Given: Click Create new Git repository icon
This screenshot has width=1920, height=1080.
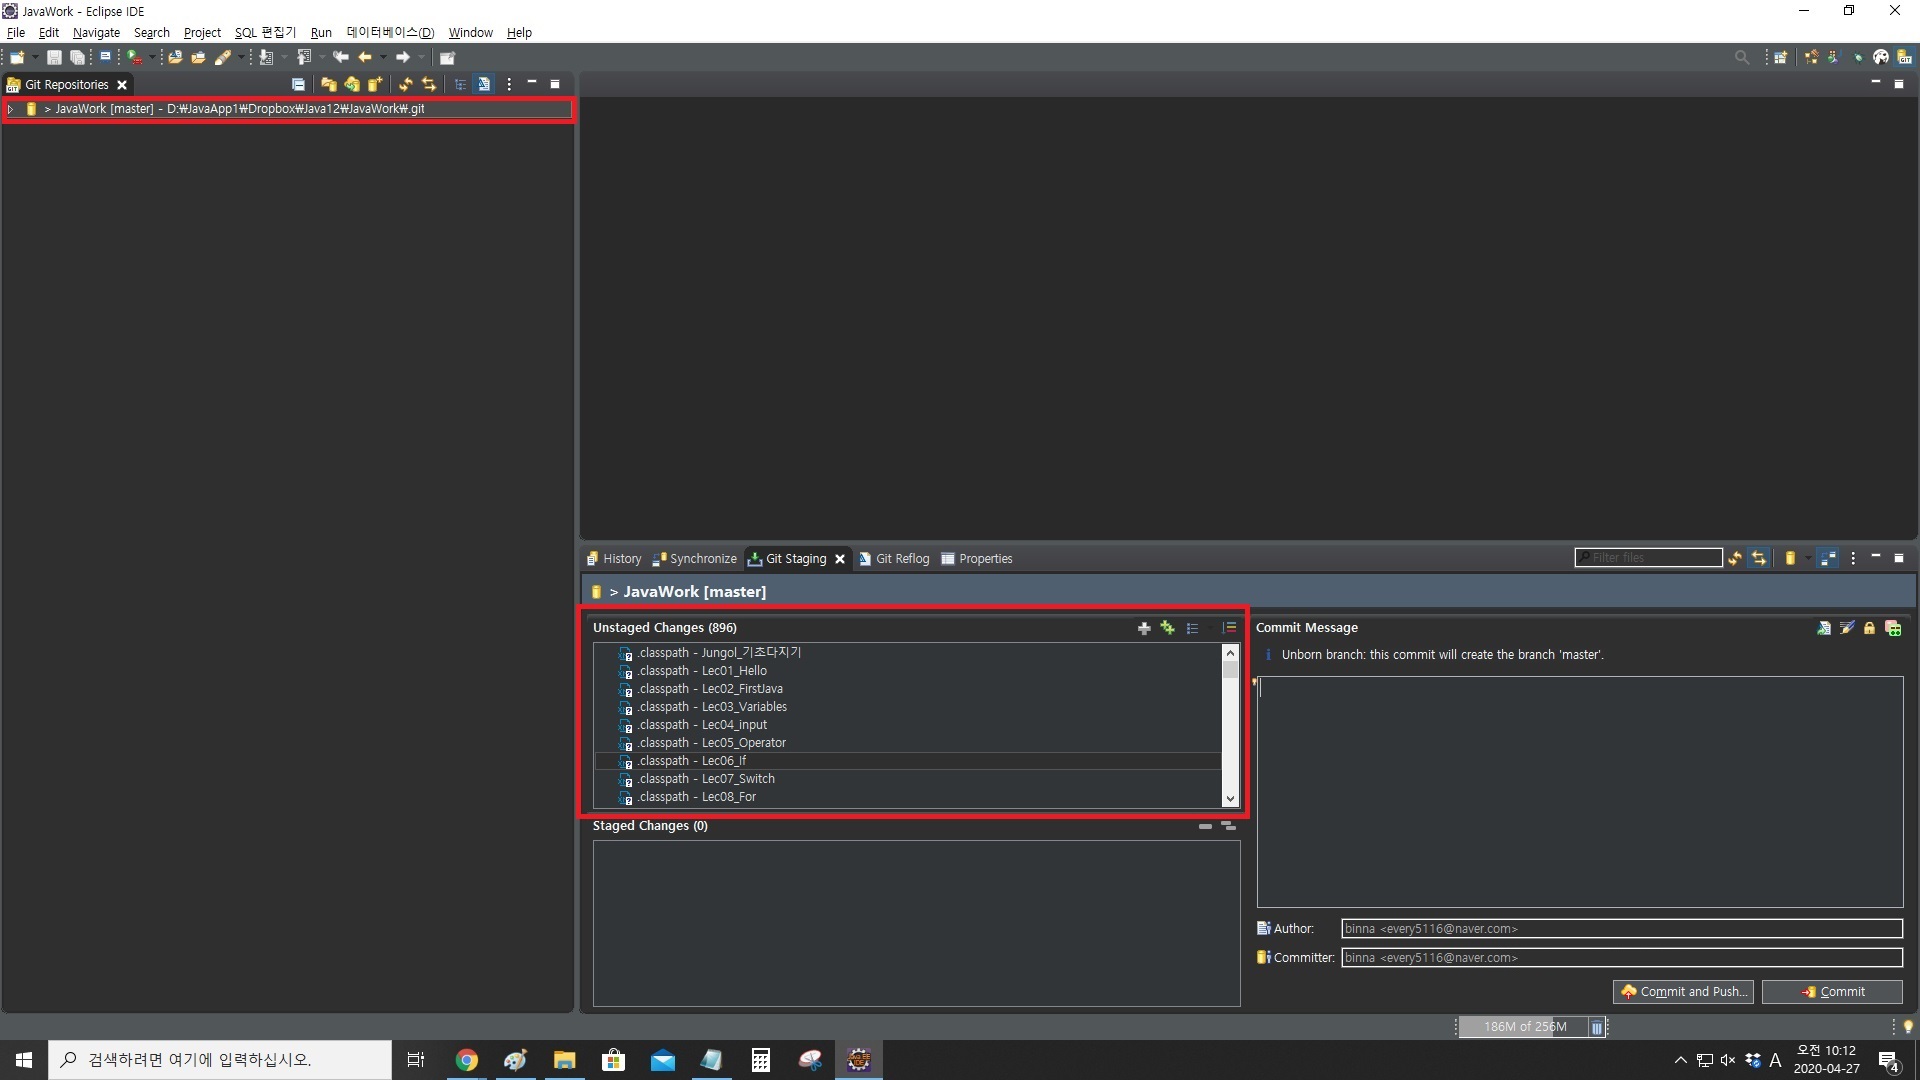Looking at the screenshot, I should [x=375, y=85].
